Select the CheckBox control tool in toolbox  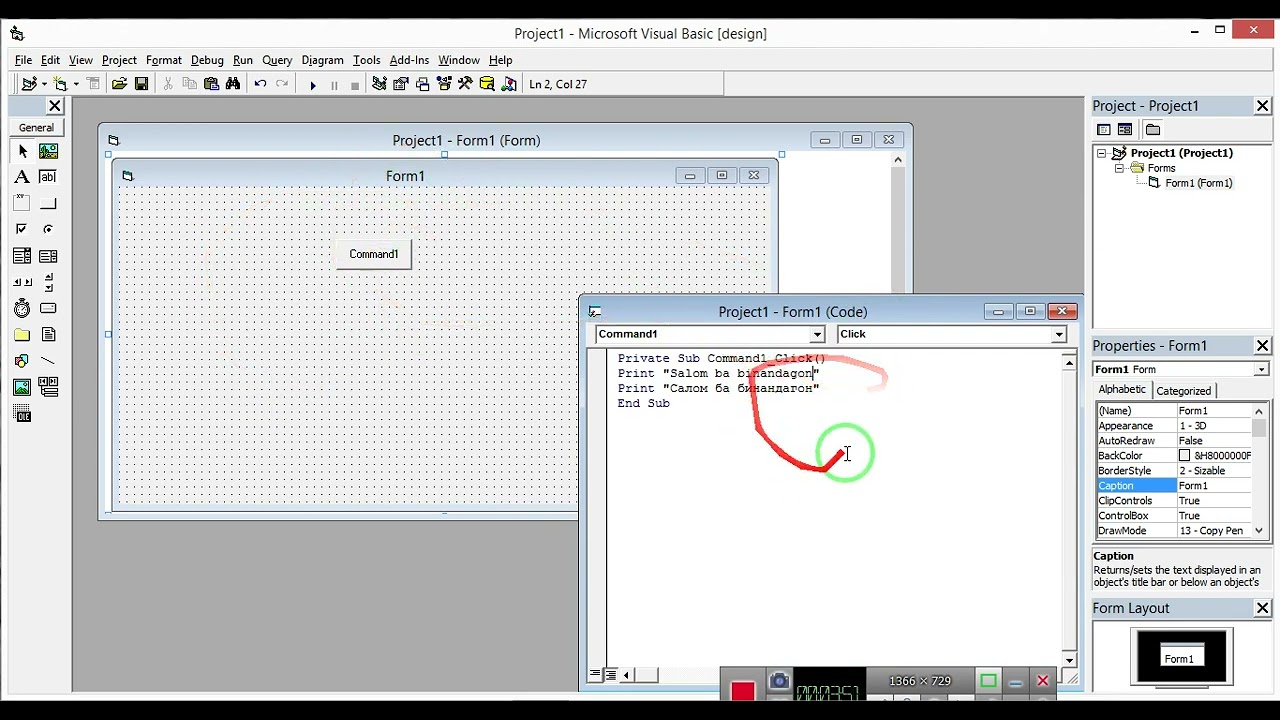(x=22, y=229)
